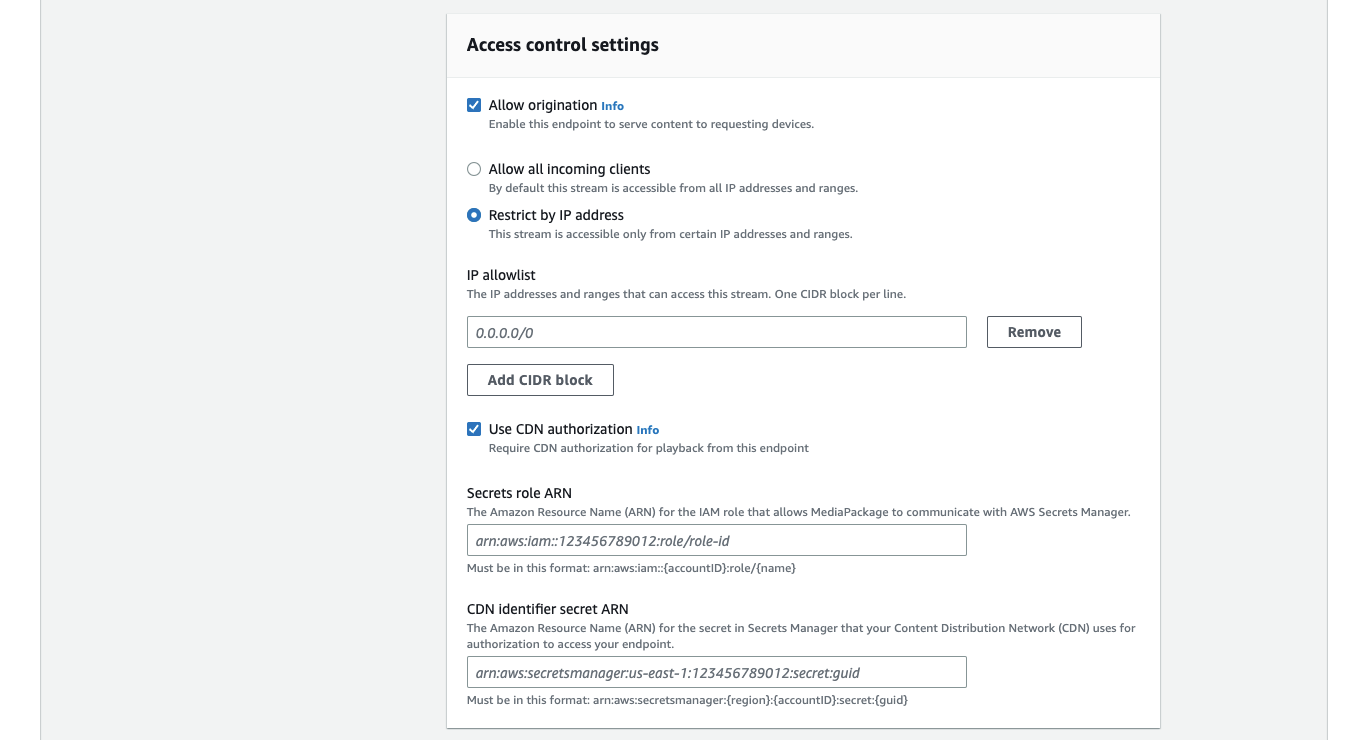Click the Secrets role ARN section label

tap(519, 493)
